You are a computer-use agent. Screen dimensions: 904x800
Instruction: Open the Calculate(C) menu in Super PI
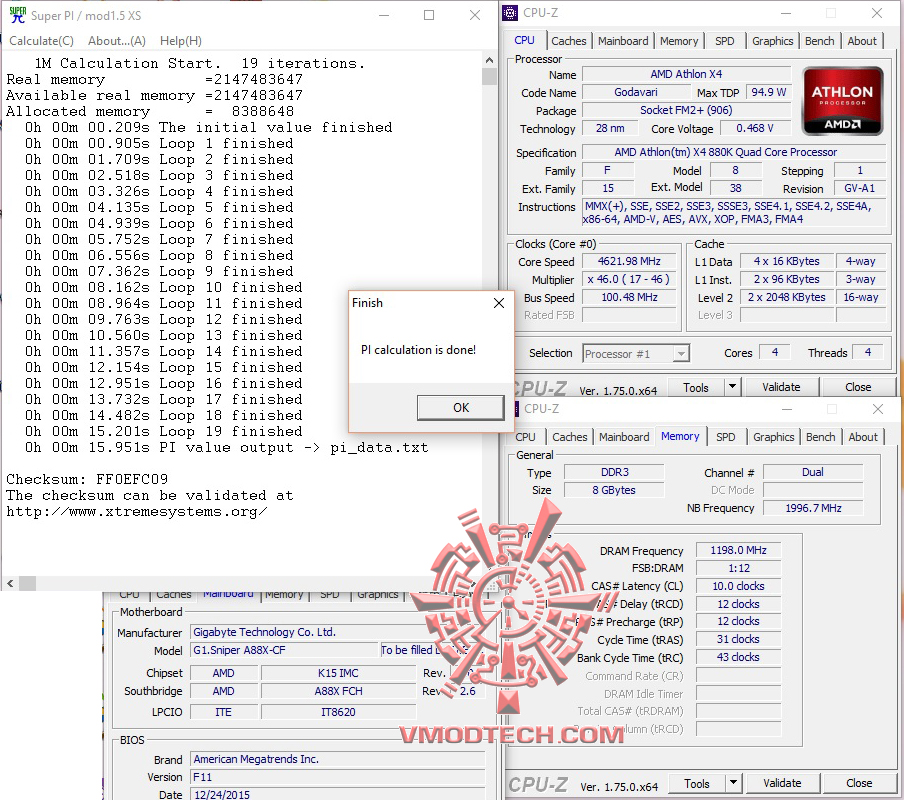coord(42,41)
